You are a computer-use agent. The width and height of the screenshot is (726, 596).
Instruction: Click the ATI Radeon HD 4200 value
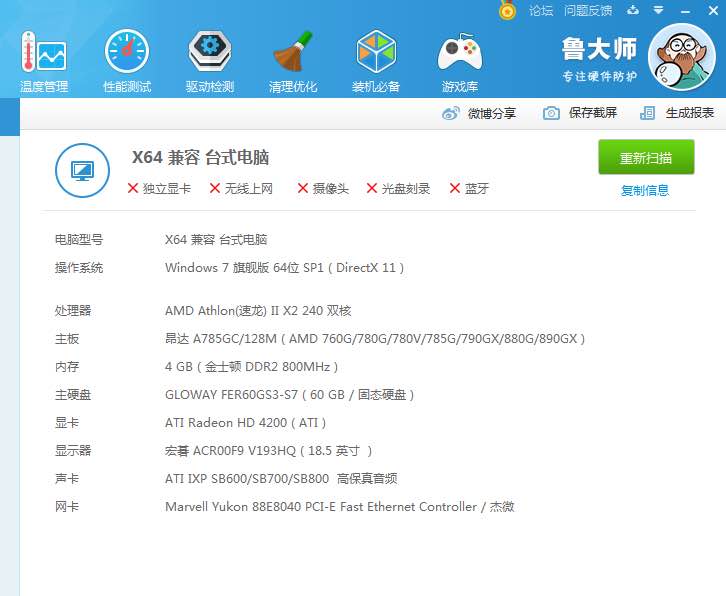pos(245,422)
